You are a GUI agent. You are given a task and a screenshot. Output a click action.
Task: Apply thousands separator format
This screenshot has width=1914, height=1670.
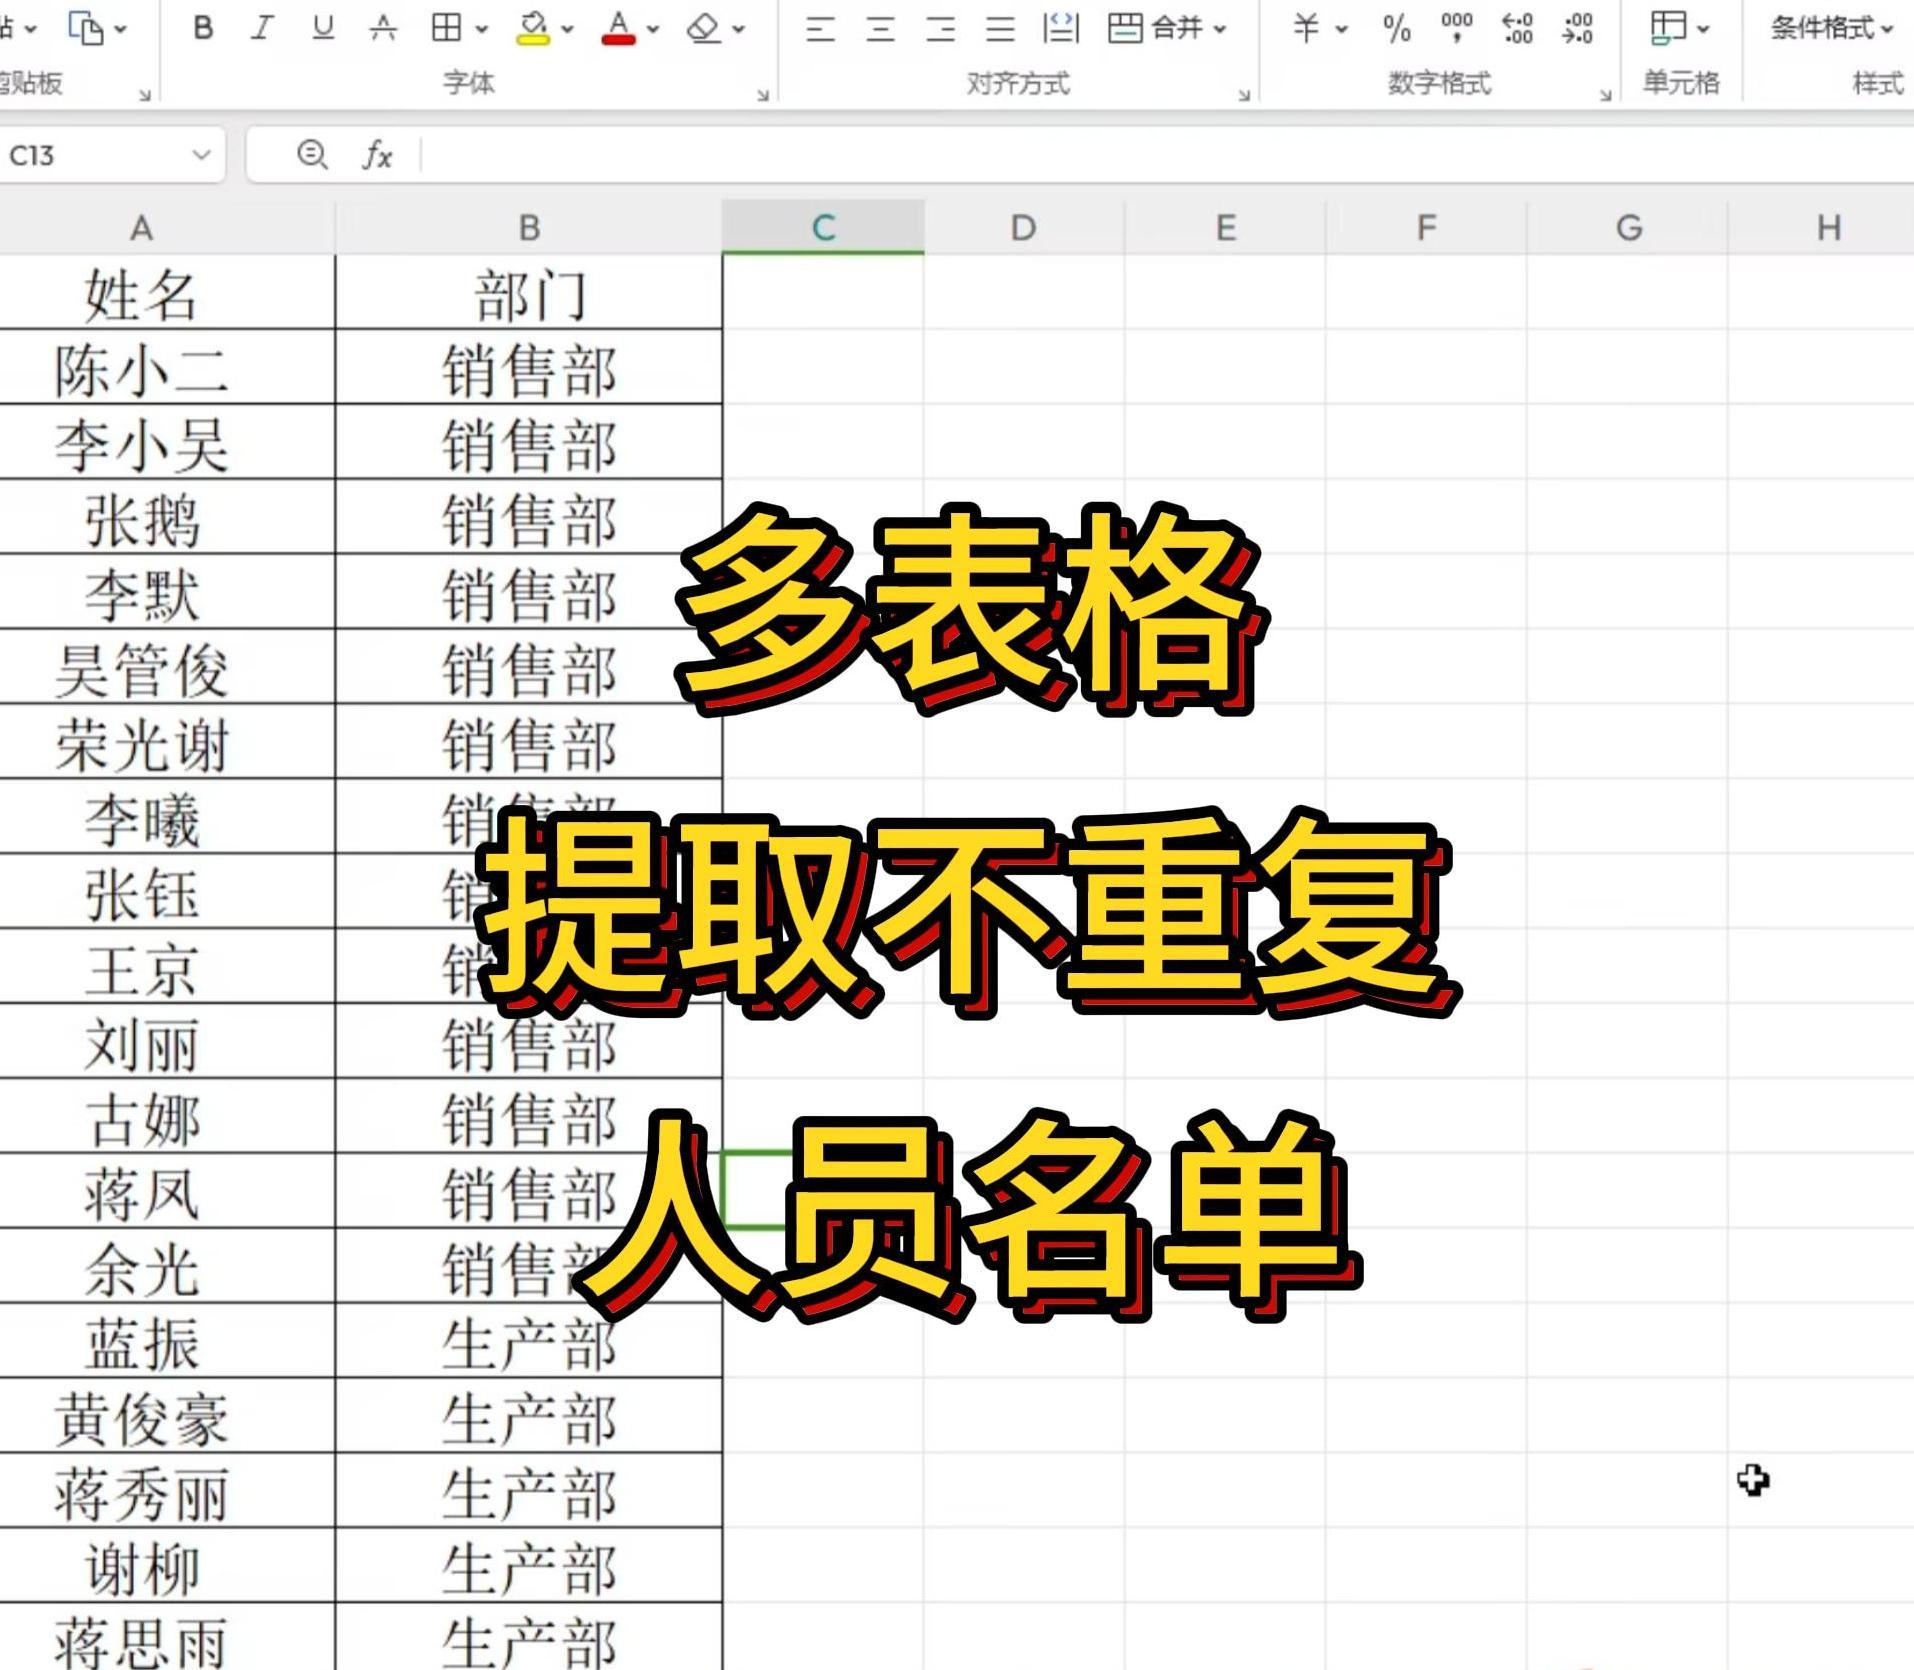click(x=1456, y=27)
